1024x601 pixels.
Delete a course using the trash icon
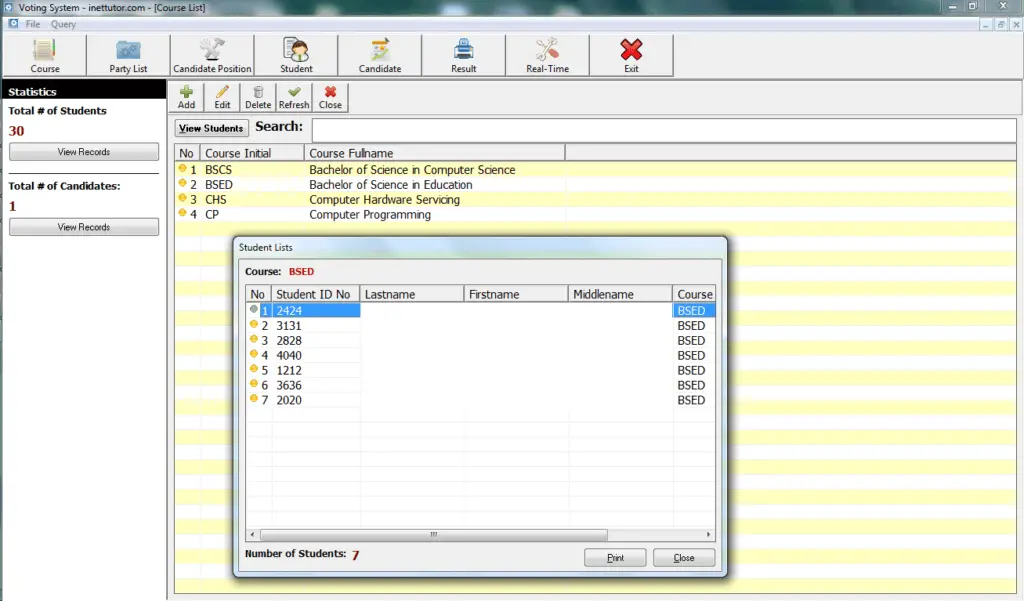pyautogui.click(x=257, y=96)
